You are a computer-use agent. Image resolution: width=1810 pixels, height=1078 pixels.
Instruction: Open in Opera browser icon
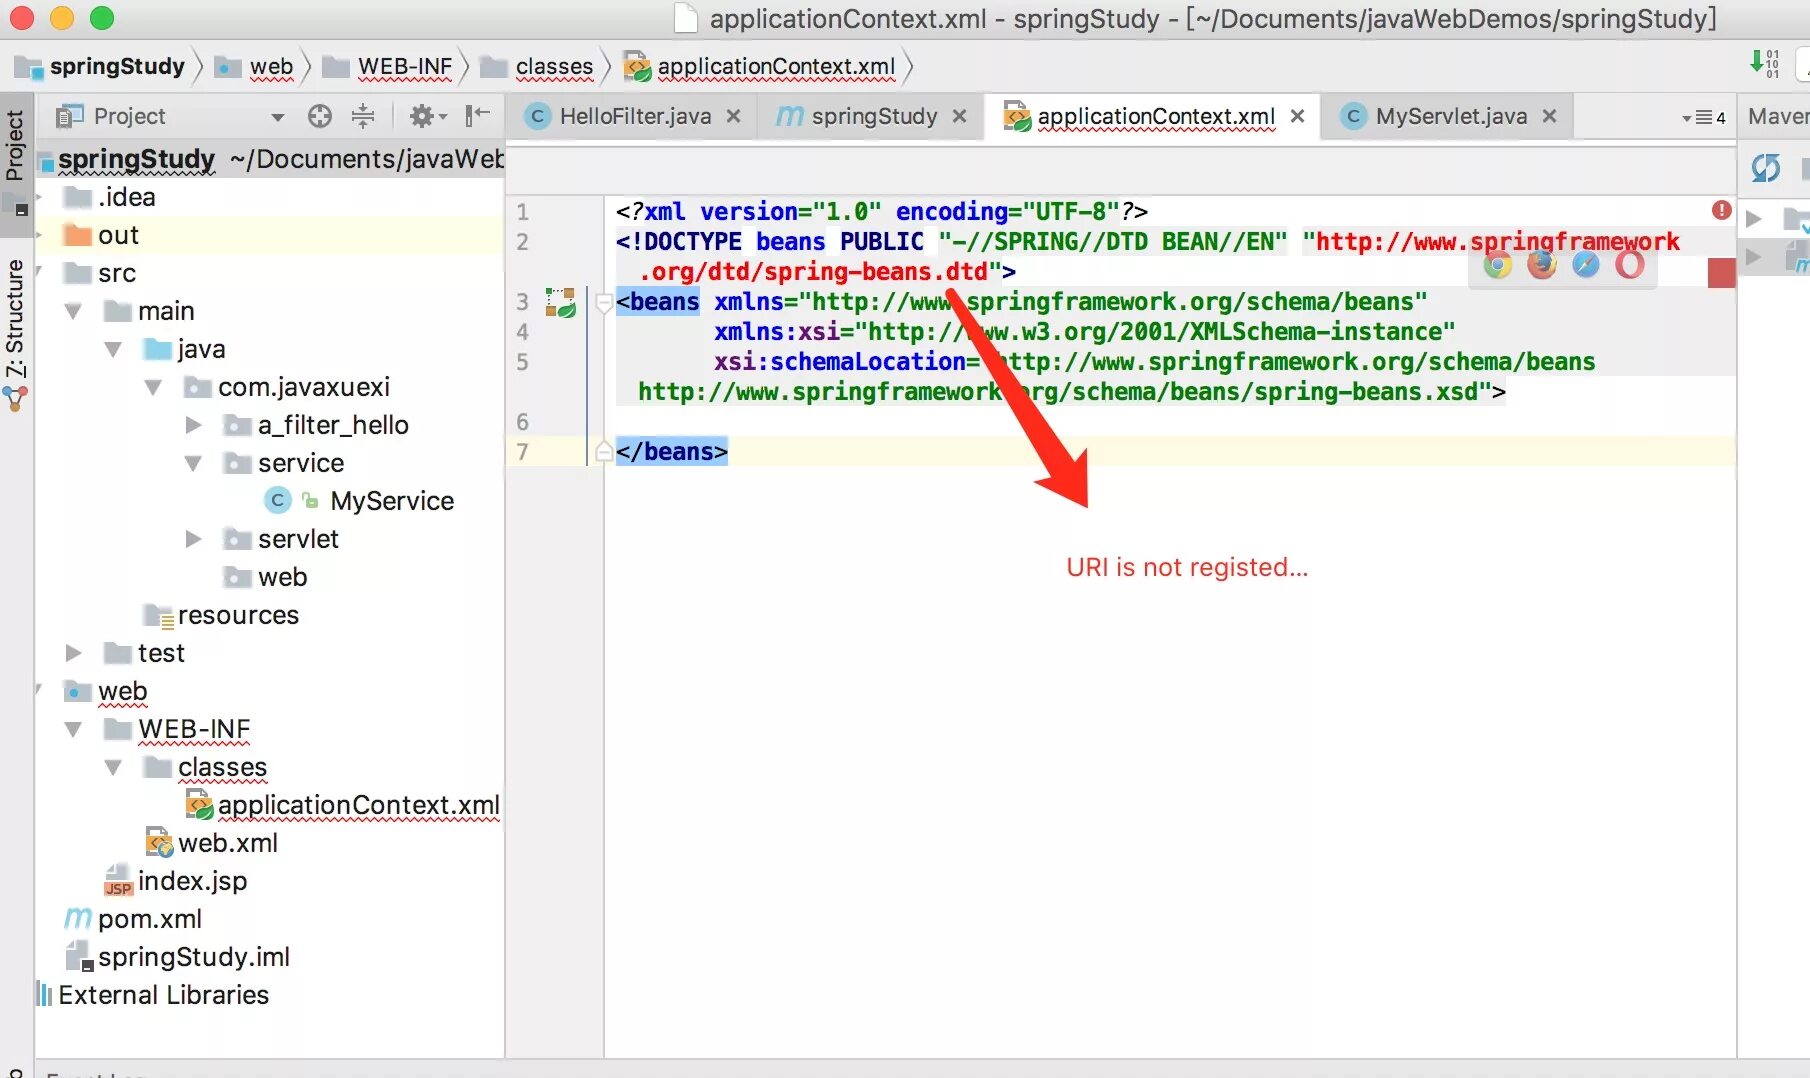[x=1629, y=265]
